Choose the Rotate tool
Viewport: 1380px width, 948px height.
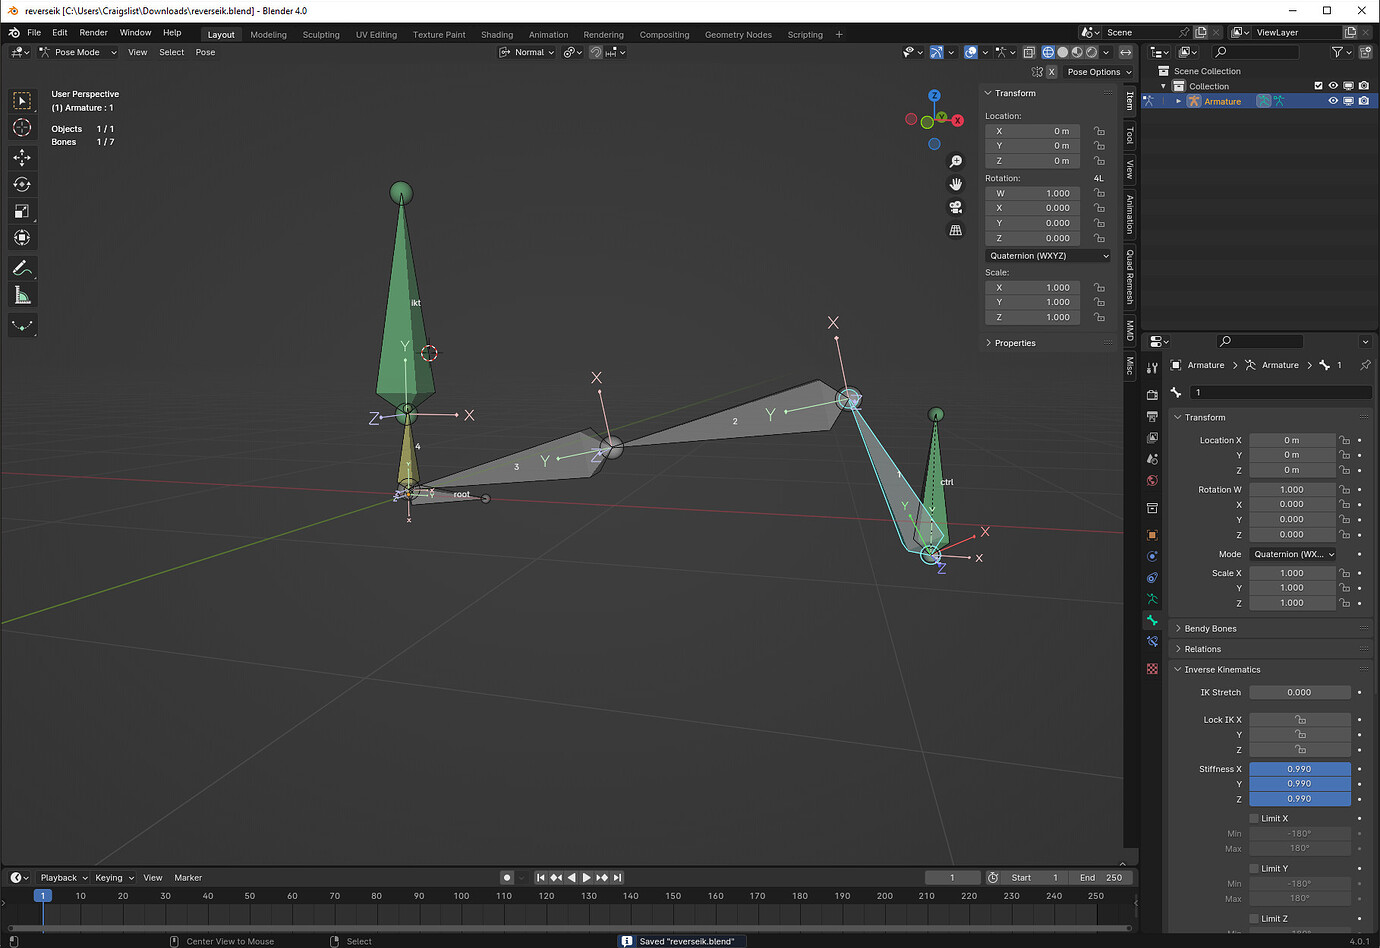(x=22, y=184)
